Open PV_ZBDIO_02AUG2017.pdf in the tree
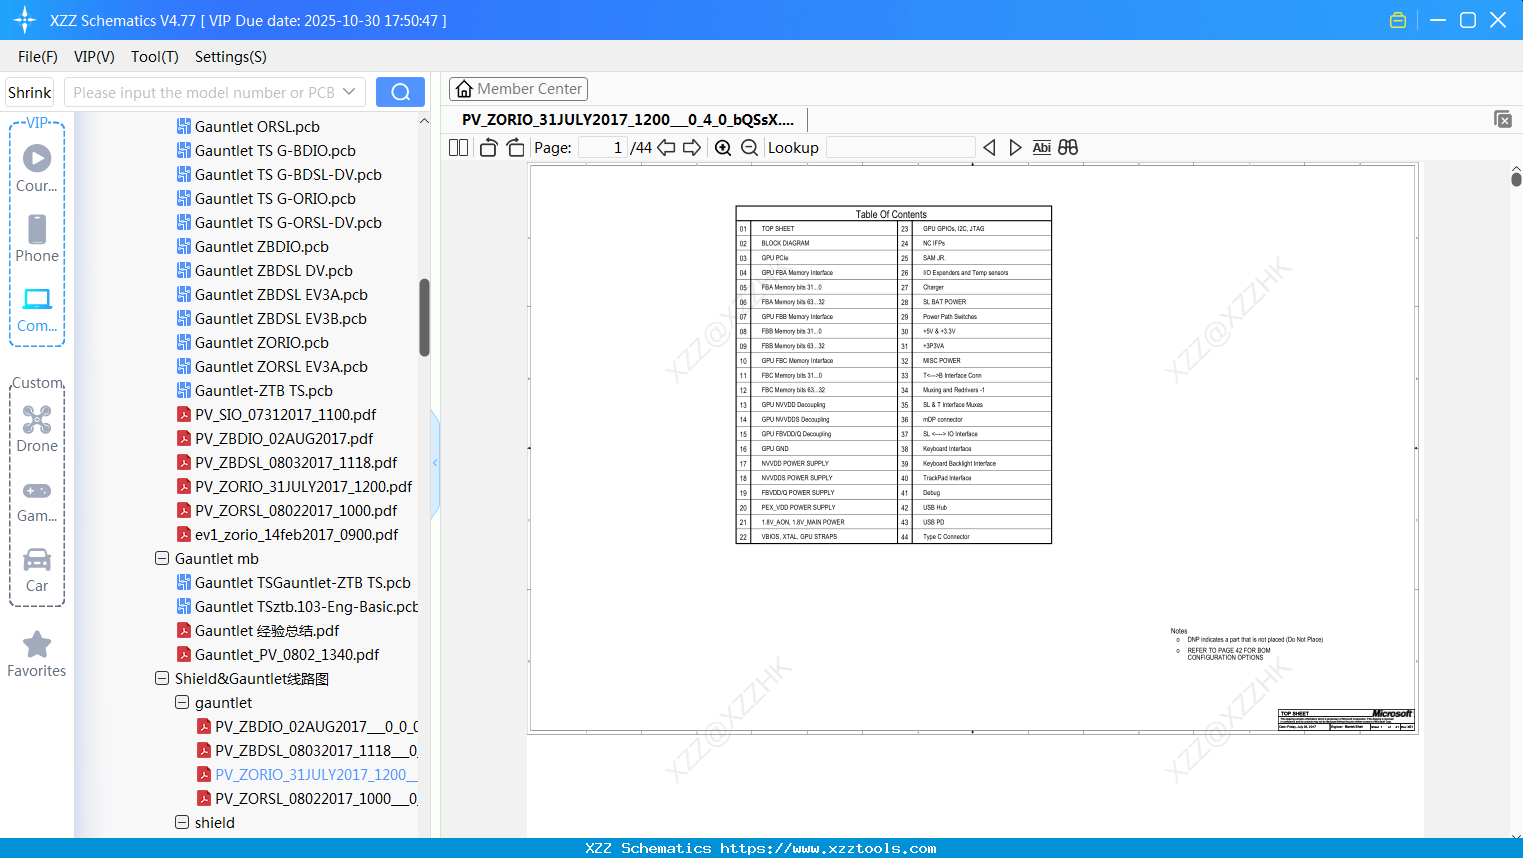 tap(283, 439)
